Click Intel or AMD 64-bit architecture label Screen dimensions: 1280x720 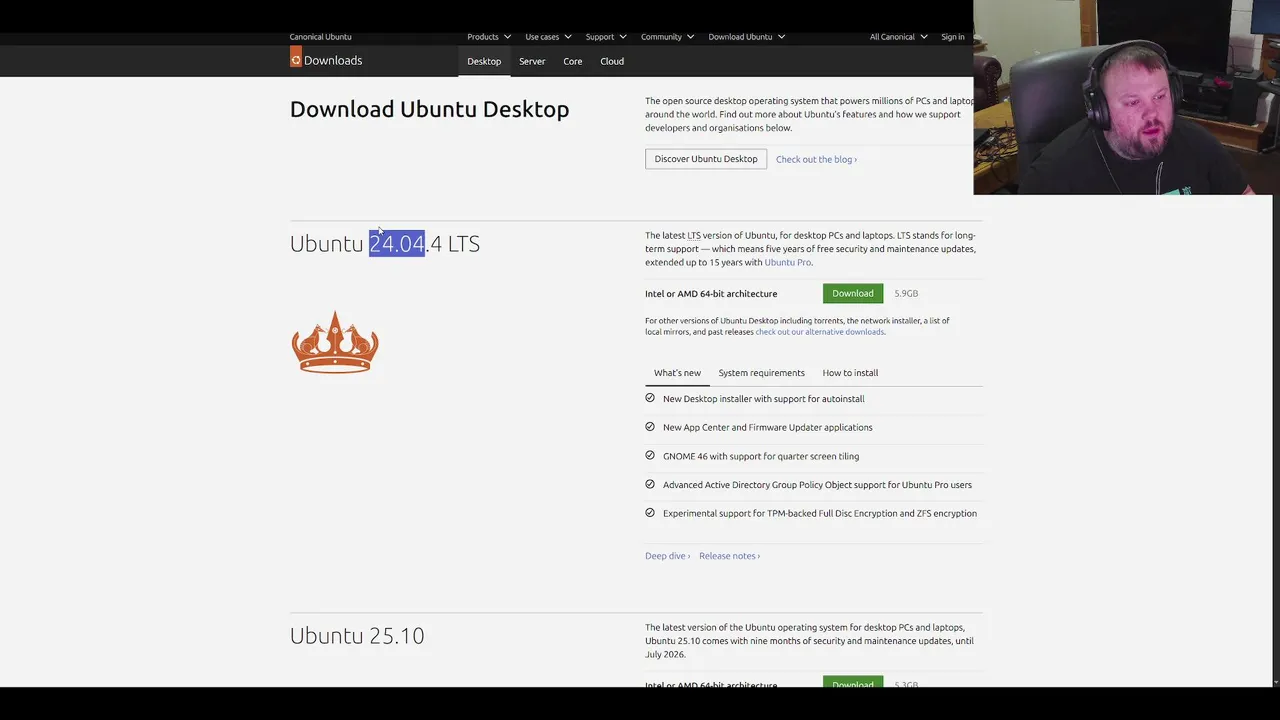coord(711,294)
